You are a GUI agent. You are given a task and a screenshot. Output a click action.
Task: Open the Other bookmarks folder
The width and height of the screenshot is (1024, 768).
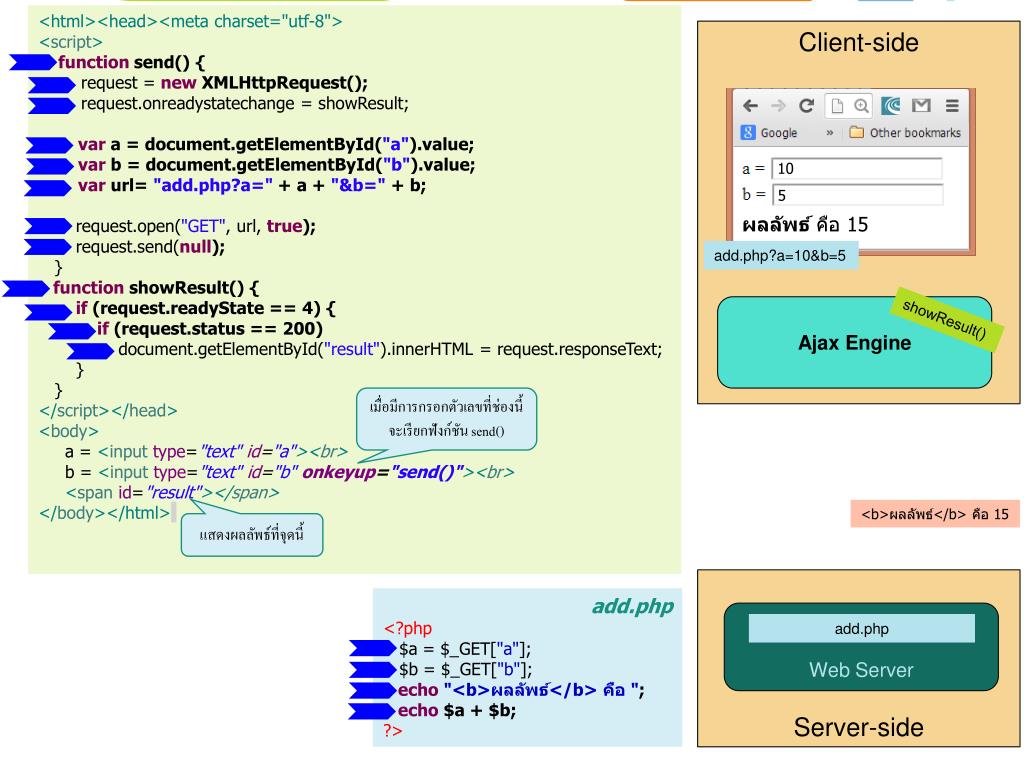pos(905,133)
